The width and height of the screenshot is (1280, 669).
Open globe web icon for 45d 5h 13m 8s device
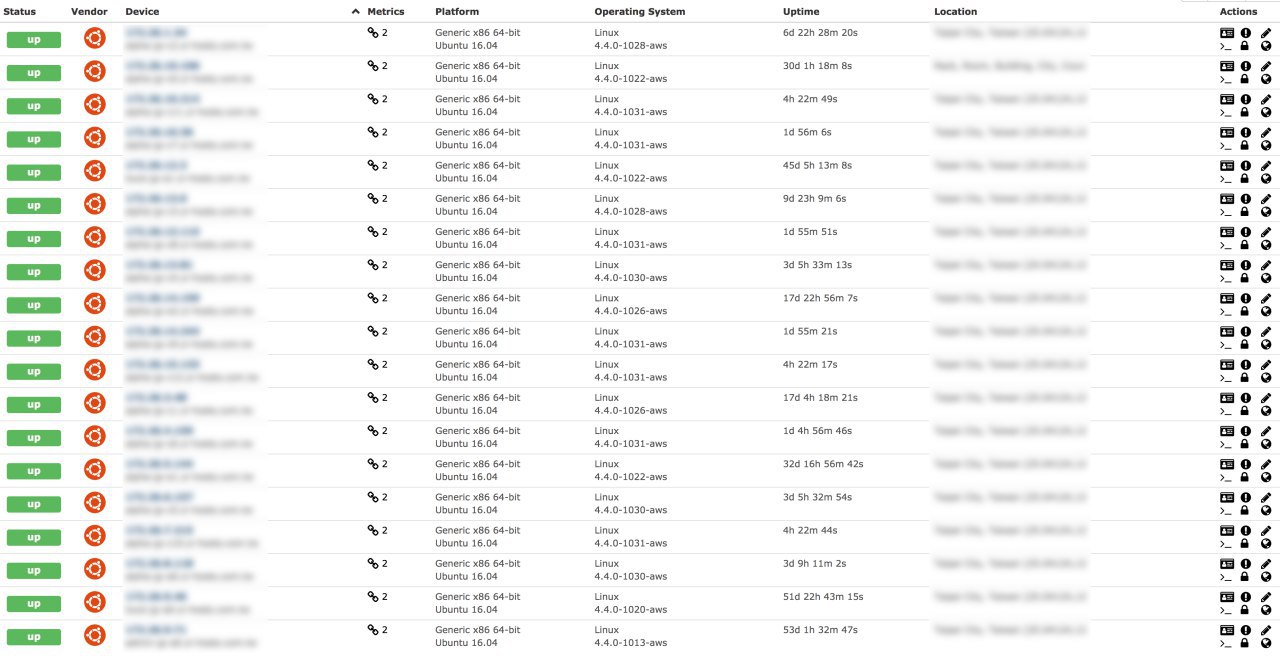1266,178
